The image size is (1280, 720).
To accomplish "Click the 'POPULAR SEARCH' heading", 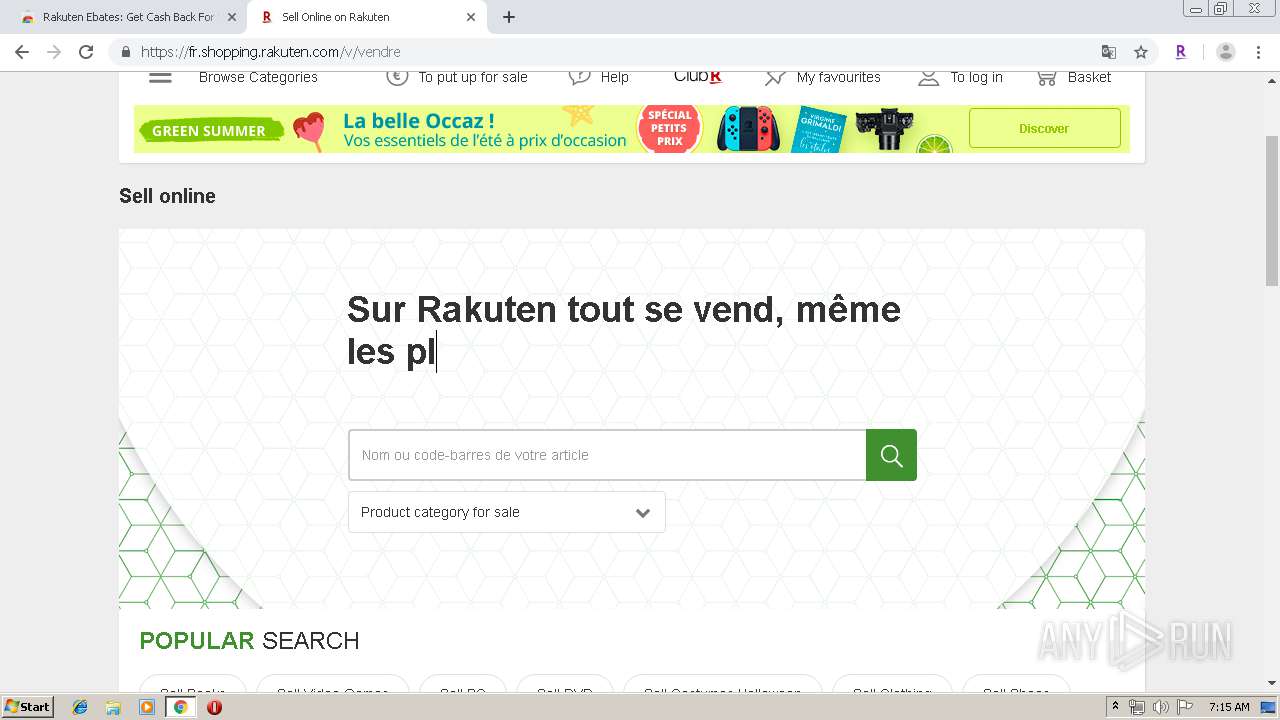I will (x=249, y=641).
